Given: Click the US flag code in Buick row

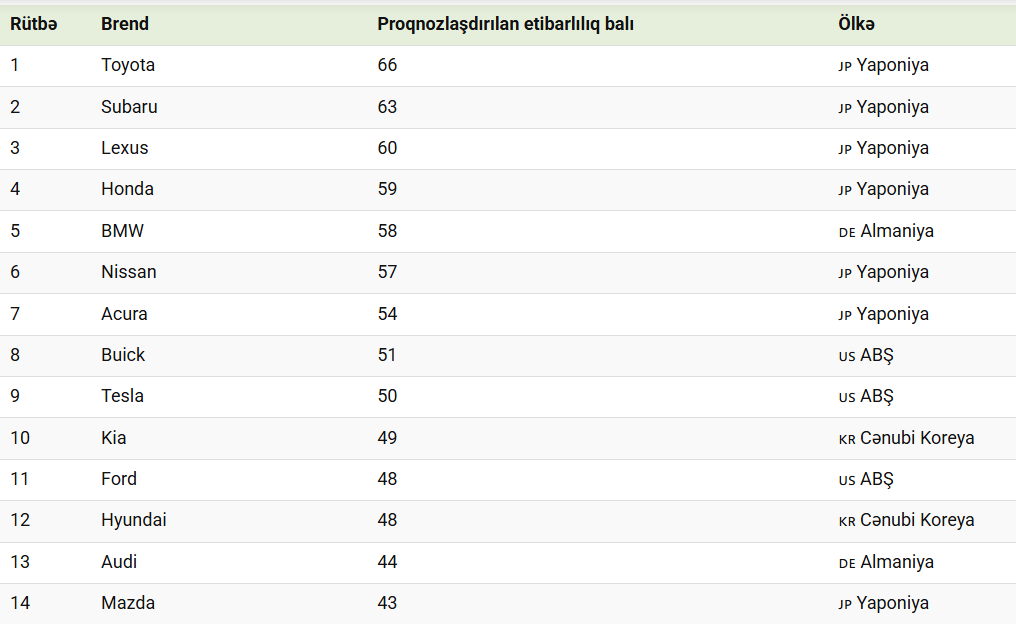Looking at the screenshot, I should click(x=847, y=356).
